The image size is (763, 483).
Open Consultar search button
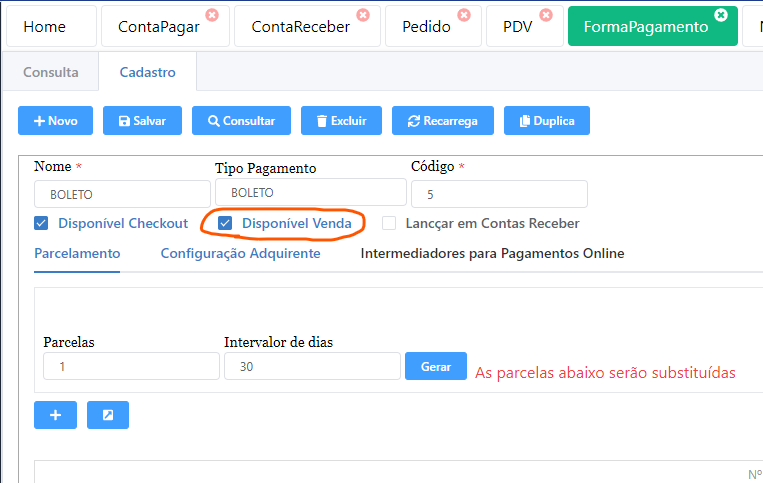[241, 121]
